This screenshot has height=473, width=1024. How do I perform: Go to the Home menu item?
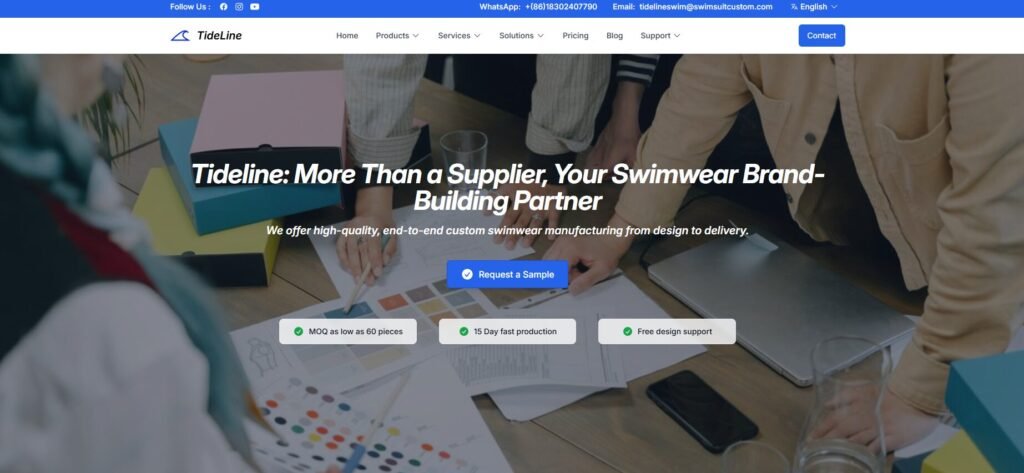(347, 35)
